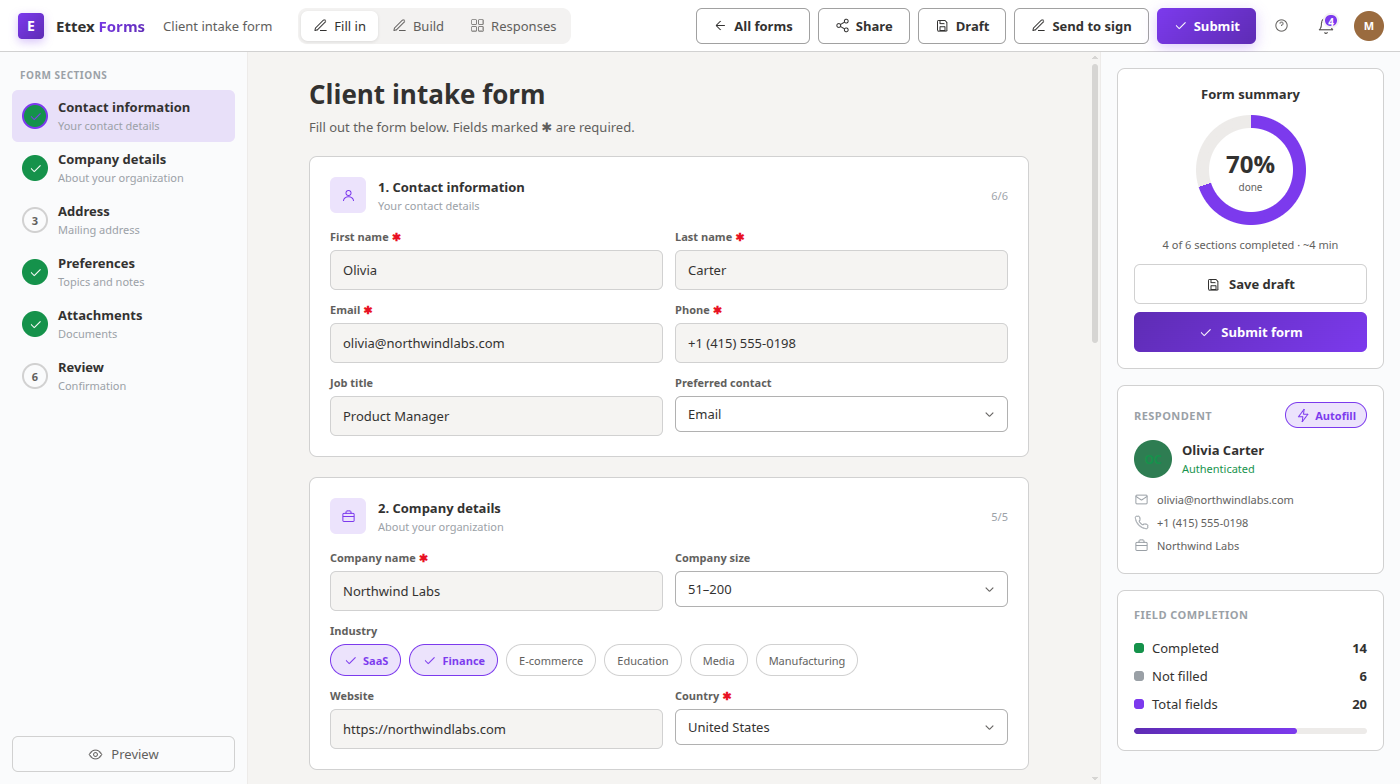Go to Attachments section

[123, 324]
